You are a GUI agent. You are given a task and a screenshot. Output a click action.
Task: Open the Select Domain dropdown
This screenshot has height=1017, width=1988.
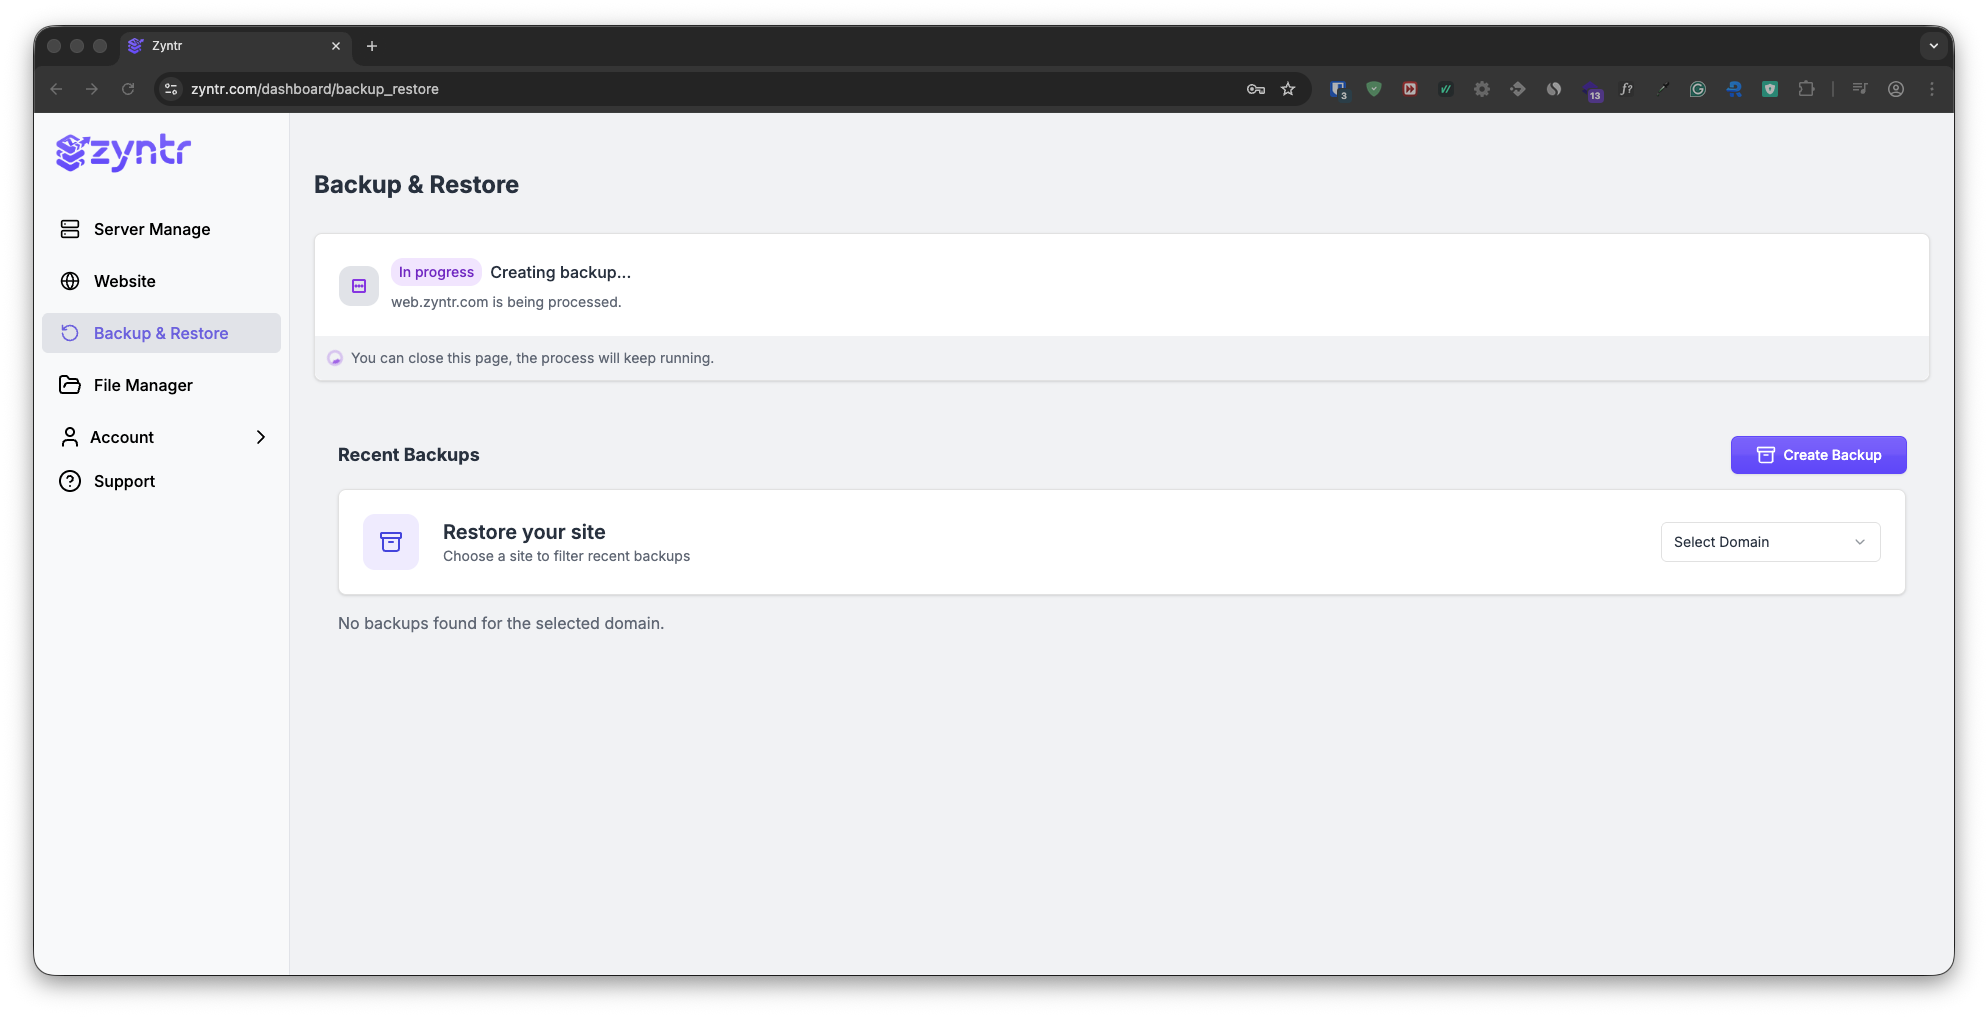coord(1769,541)
